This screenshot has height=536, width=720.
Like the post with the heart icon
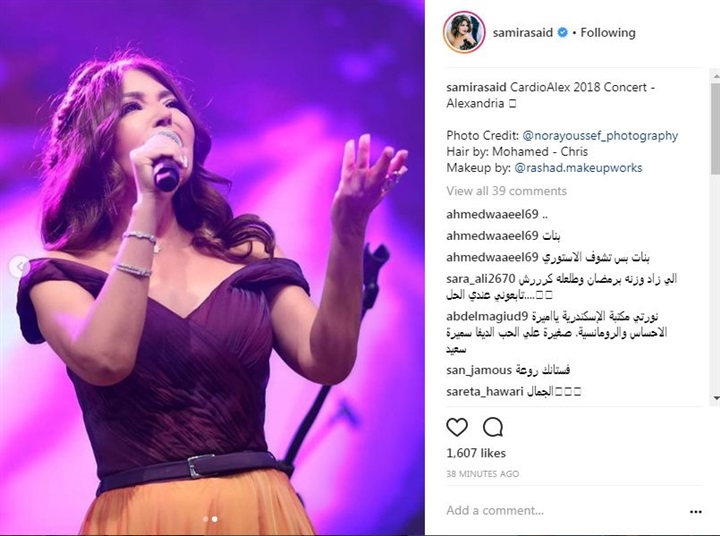457,427
